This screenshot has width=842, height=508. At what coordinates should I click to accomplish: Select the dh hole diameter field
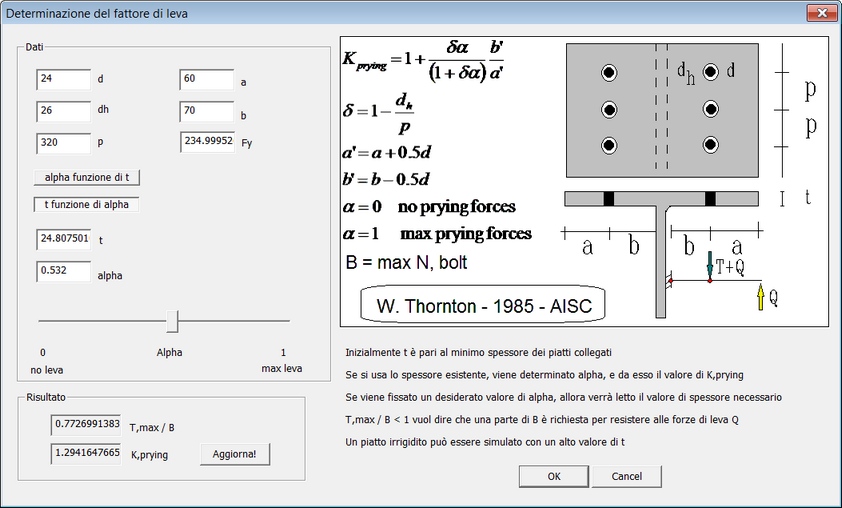click(63, 111)
